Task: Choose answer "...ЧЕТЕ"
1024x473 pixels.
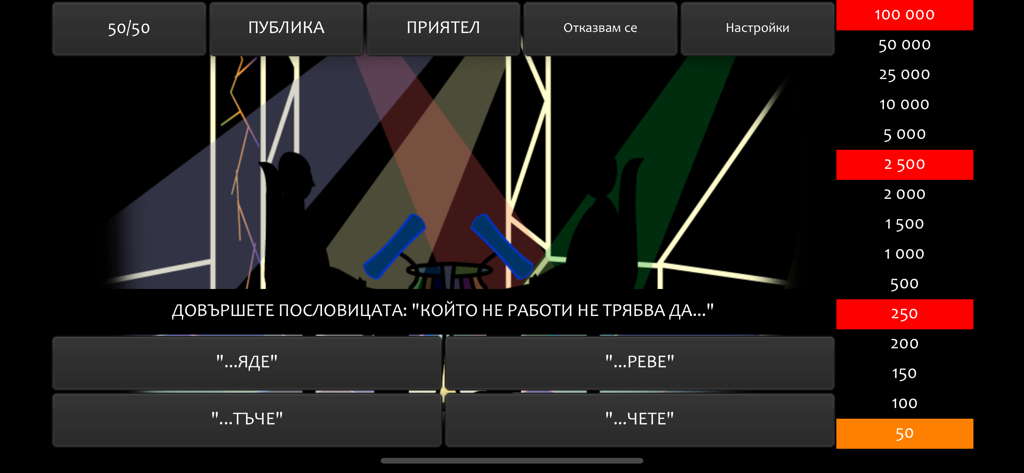Action: click(x=639, y=419)
